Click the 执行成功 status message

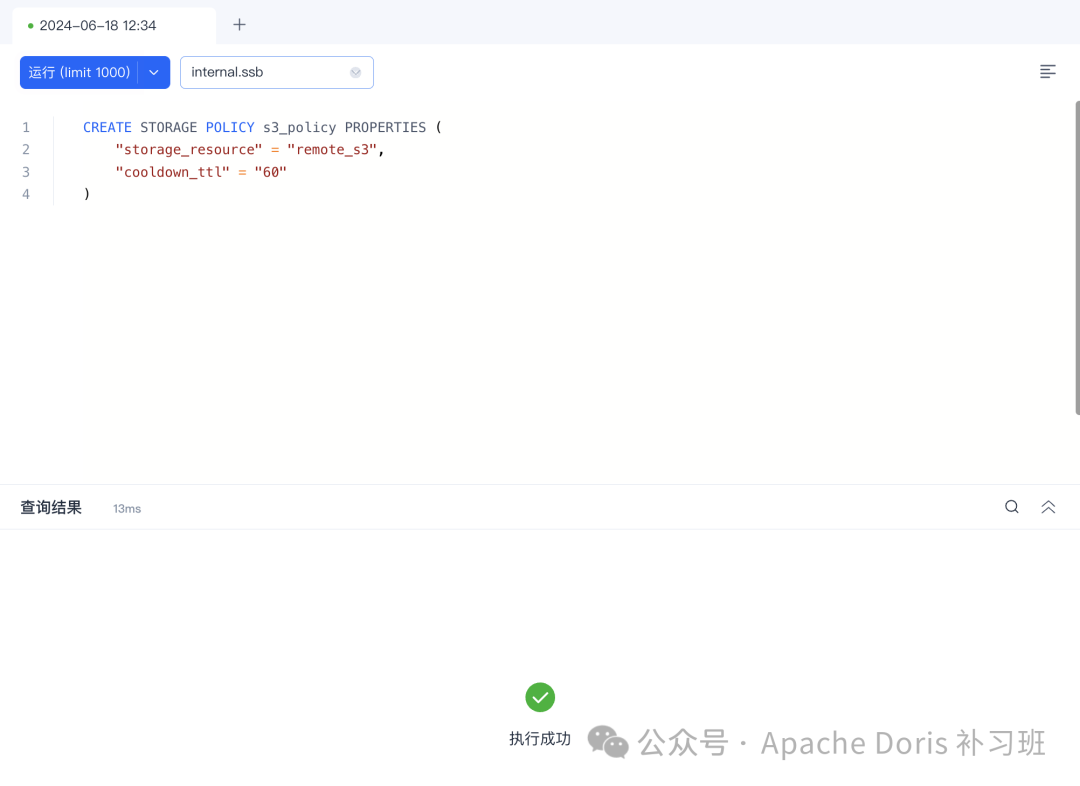540,739
